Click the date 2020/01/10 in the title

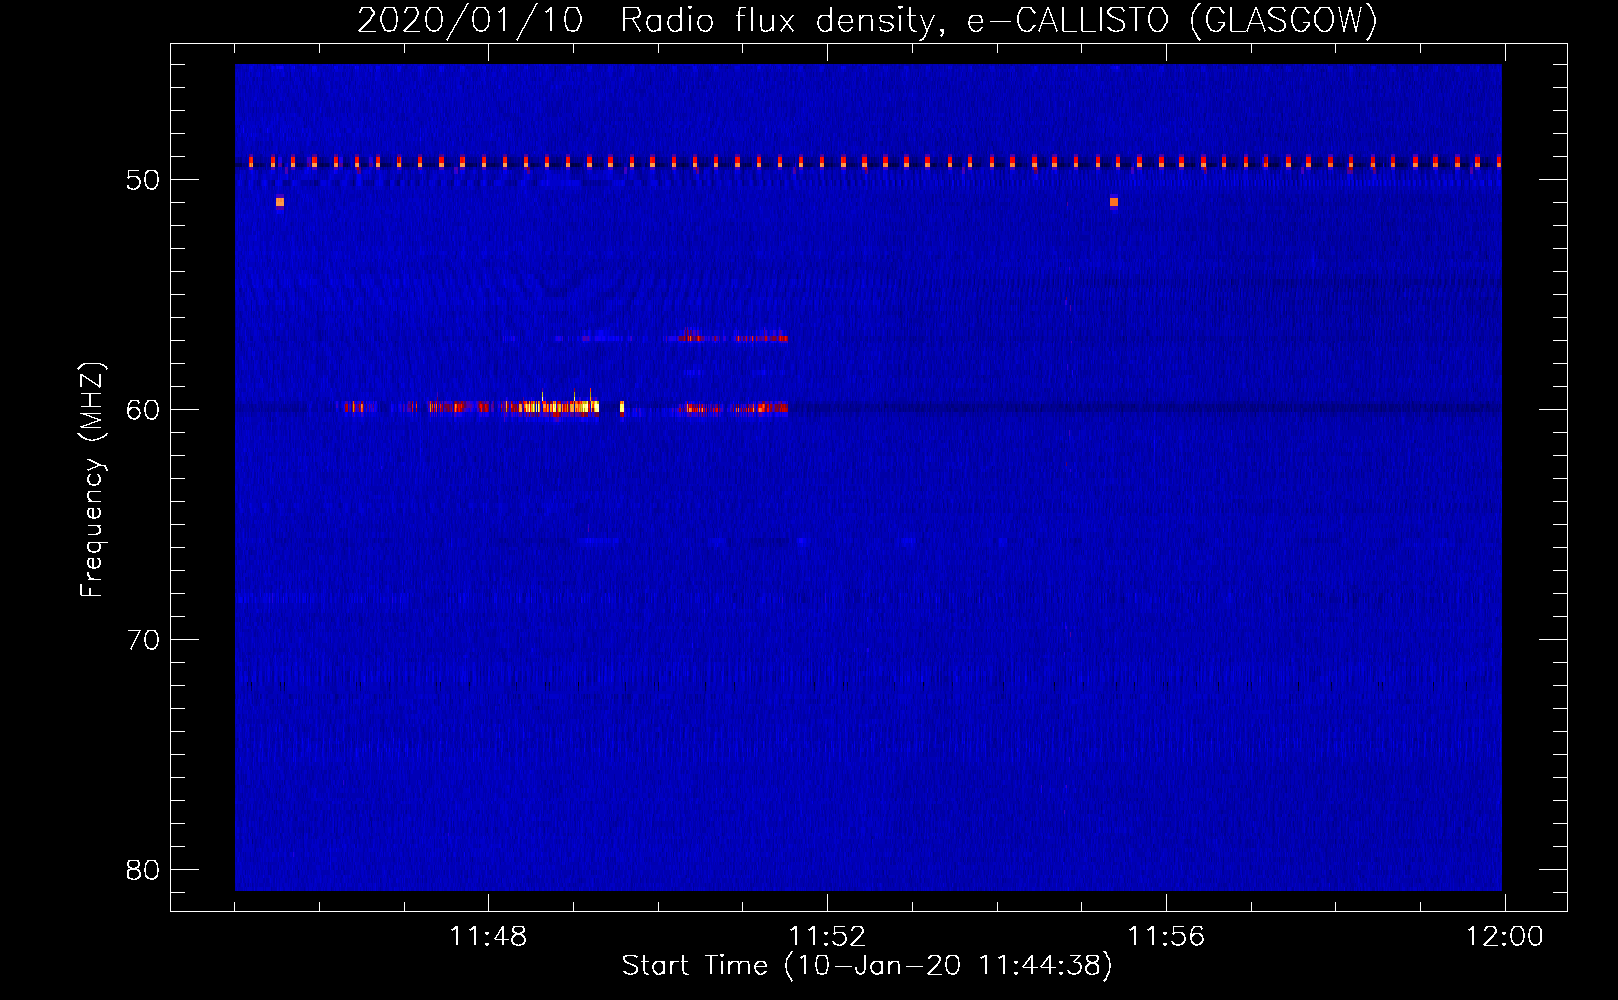pyautogui.click(x=469, y=20)
